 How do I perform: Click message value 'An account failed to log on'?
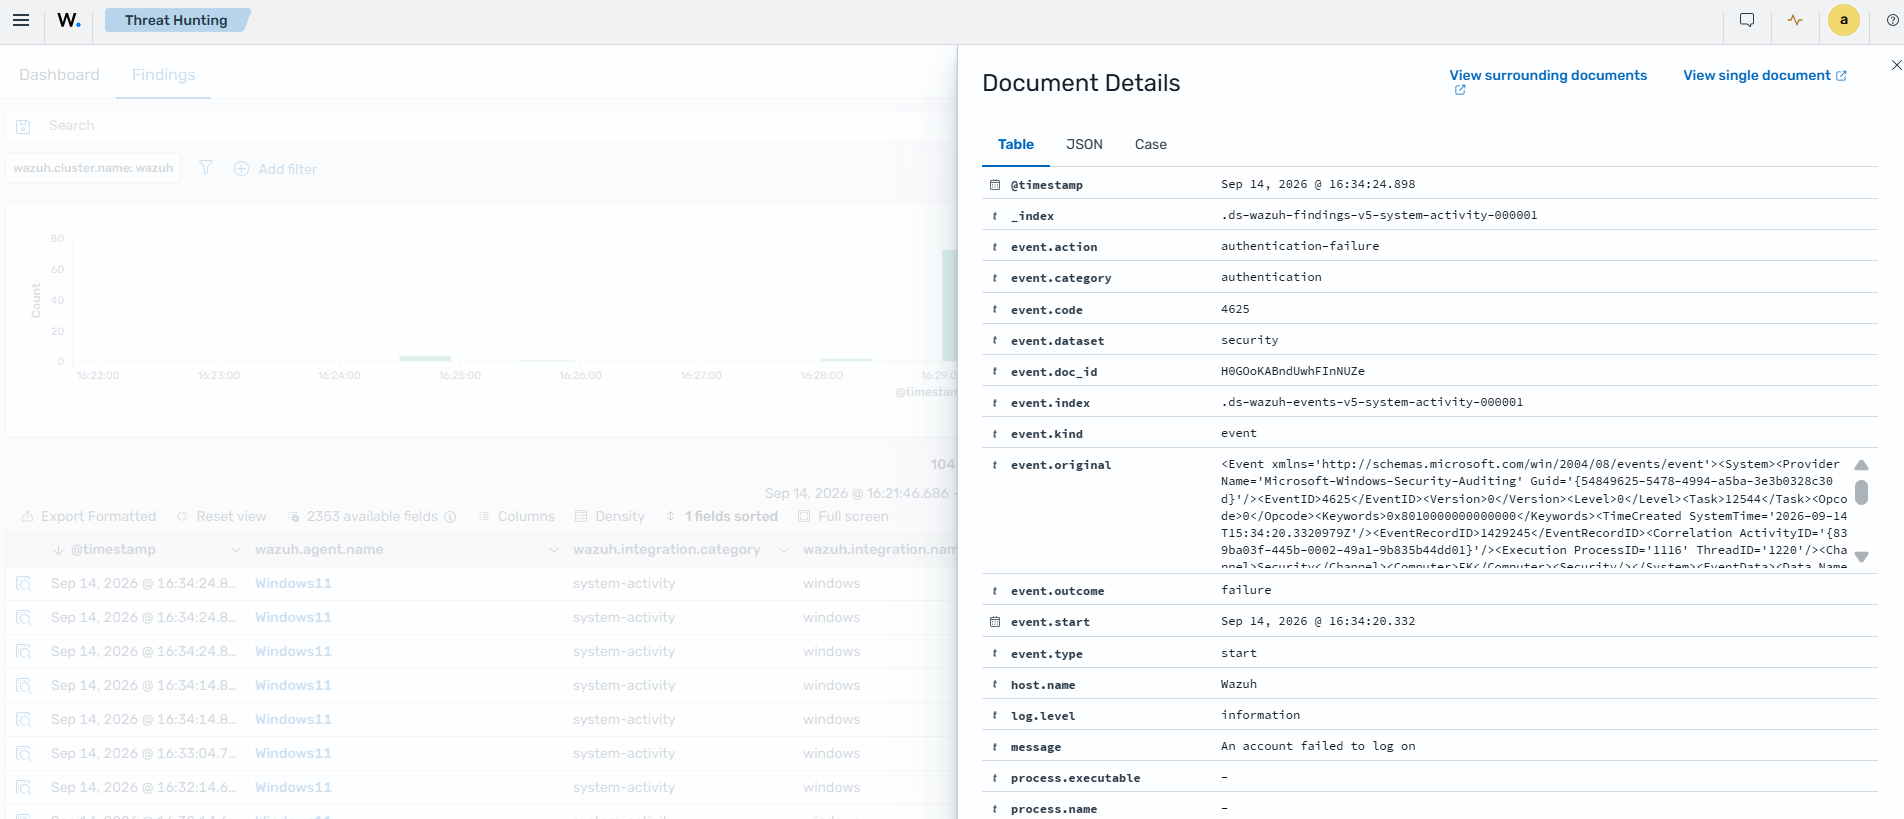coord(1318,746)
